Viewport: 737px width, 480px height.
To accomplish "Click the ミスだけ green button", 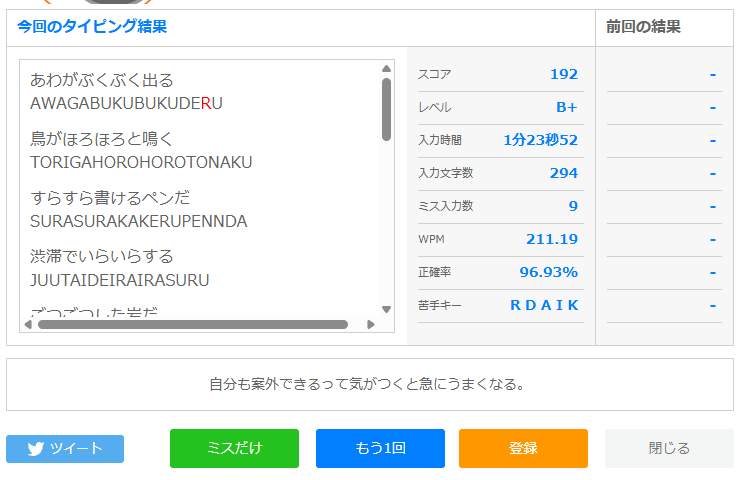I will click(x=235, y=449).
